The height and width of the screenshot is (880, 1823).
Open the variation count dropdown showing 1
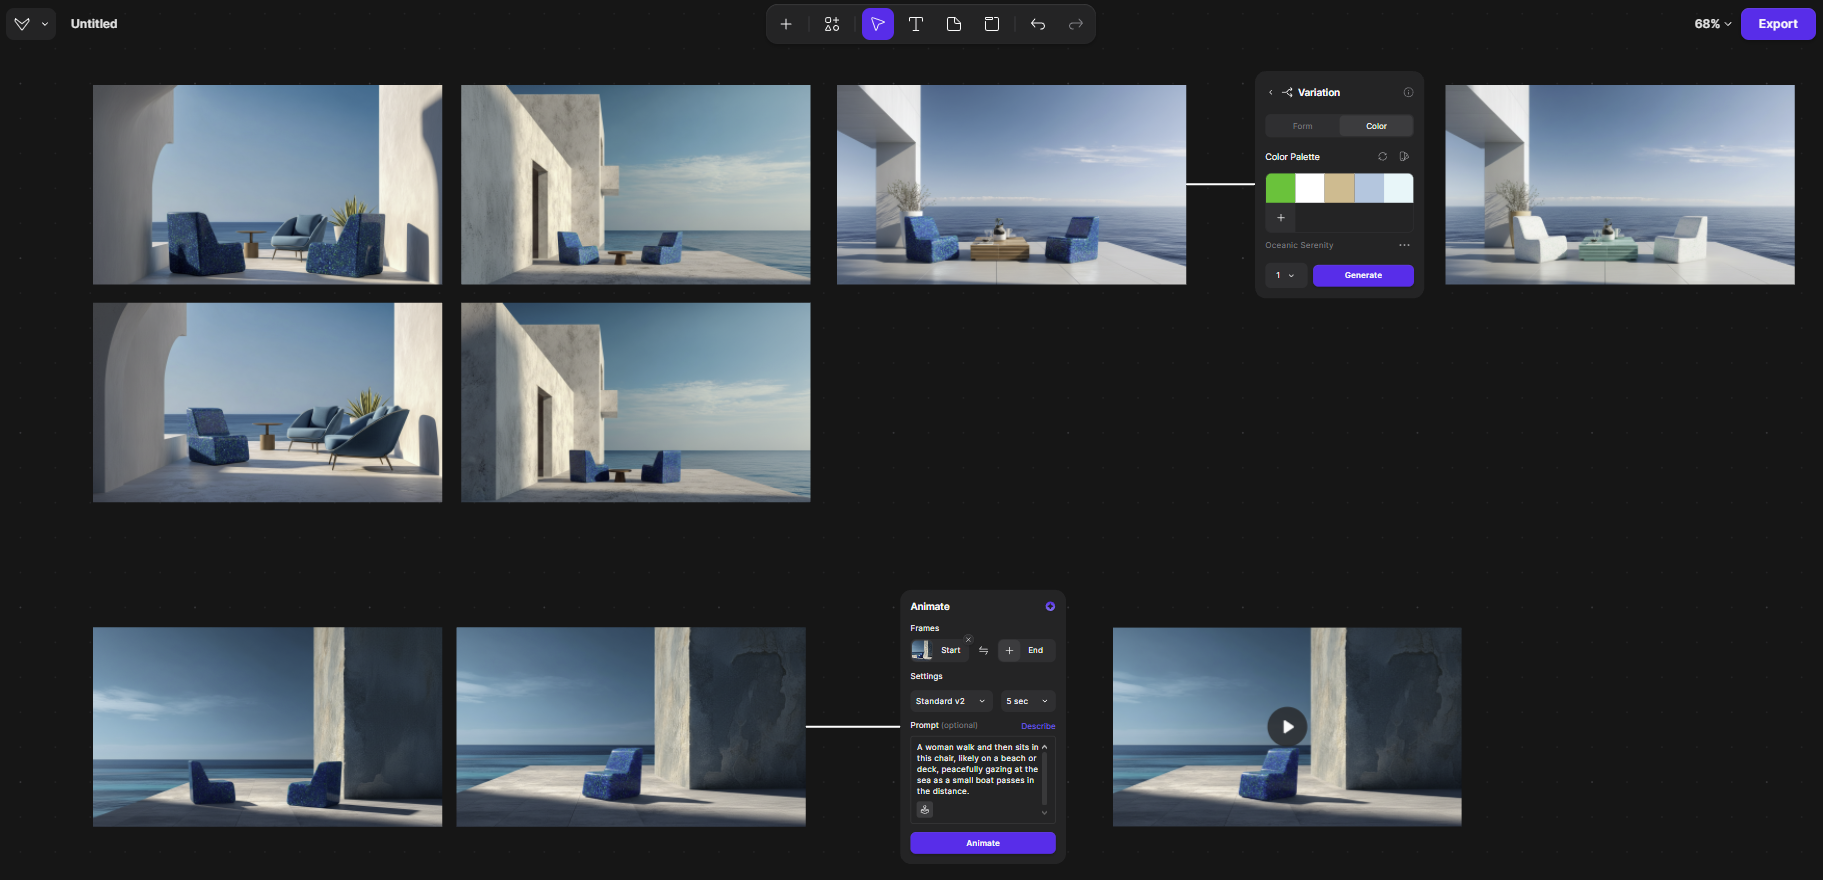click(x=1285, y=275)
